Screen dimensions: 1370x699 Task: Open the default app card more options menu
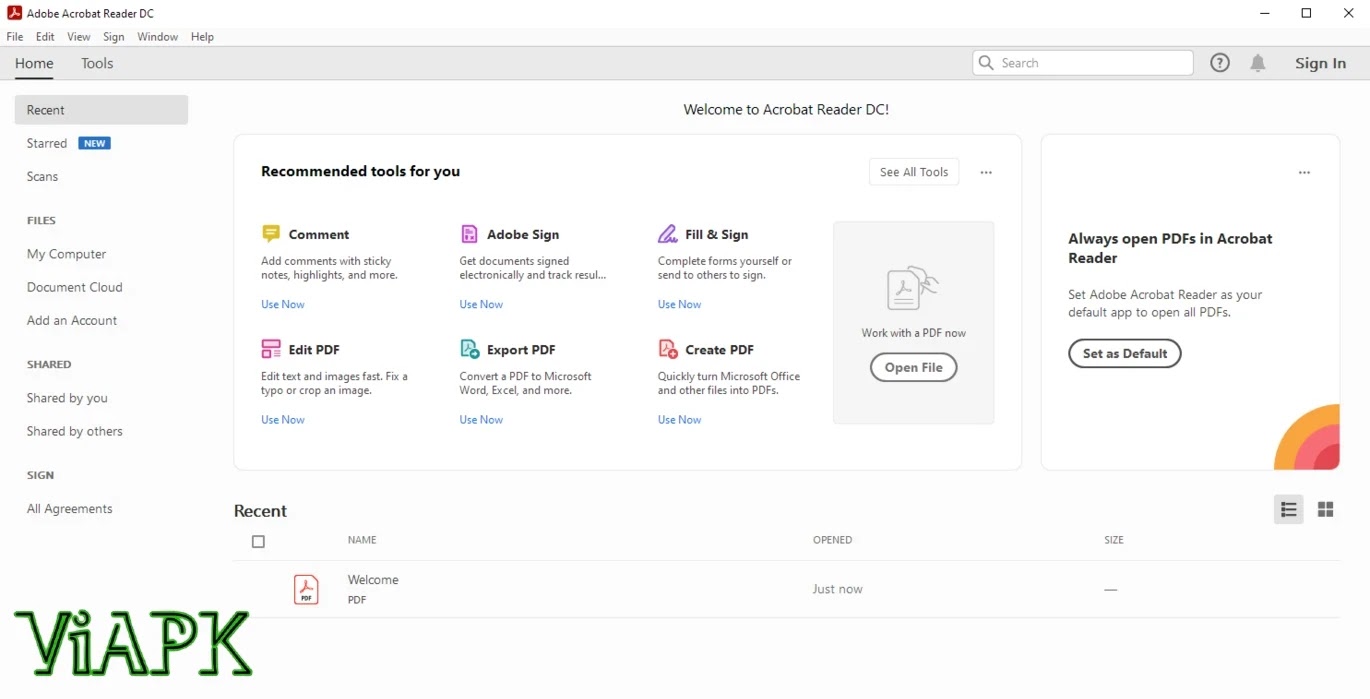point(1304,172)
